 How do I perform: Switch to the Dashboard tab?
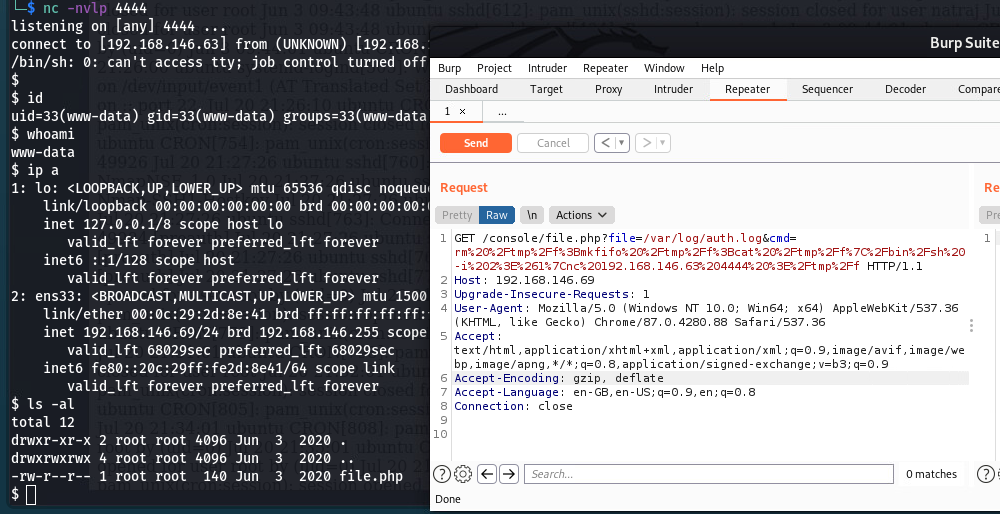(x=471, y=89)
